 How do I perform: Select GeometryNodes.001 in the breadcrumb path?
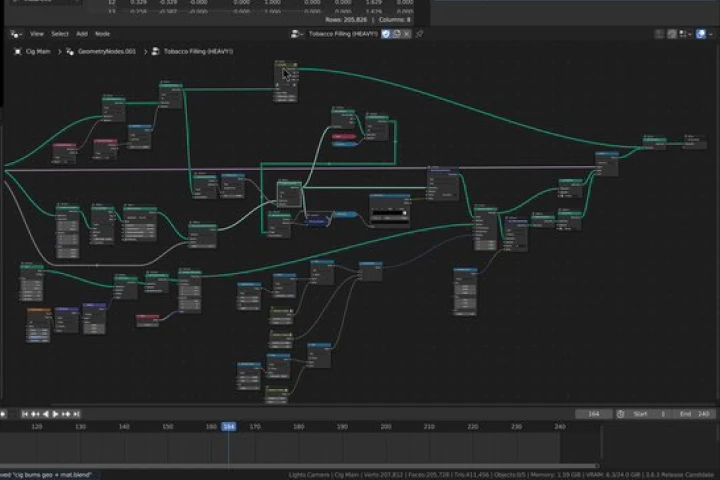point(107,51)
